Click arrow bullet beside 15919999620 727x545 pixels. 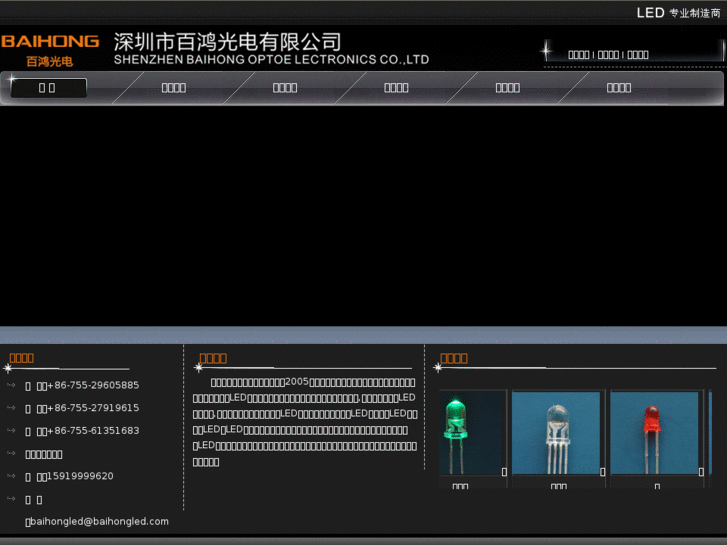pos(11,476)
